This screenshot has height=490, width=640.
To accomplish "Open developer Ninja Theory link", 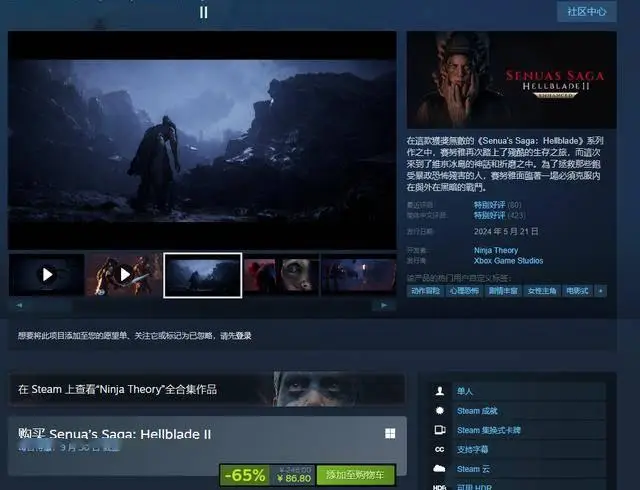I will tap(496, 250).
